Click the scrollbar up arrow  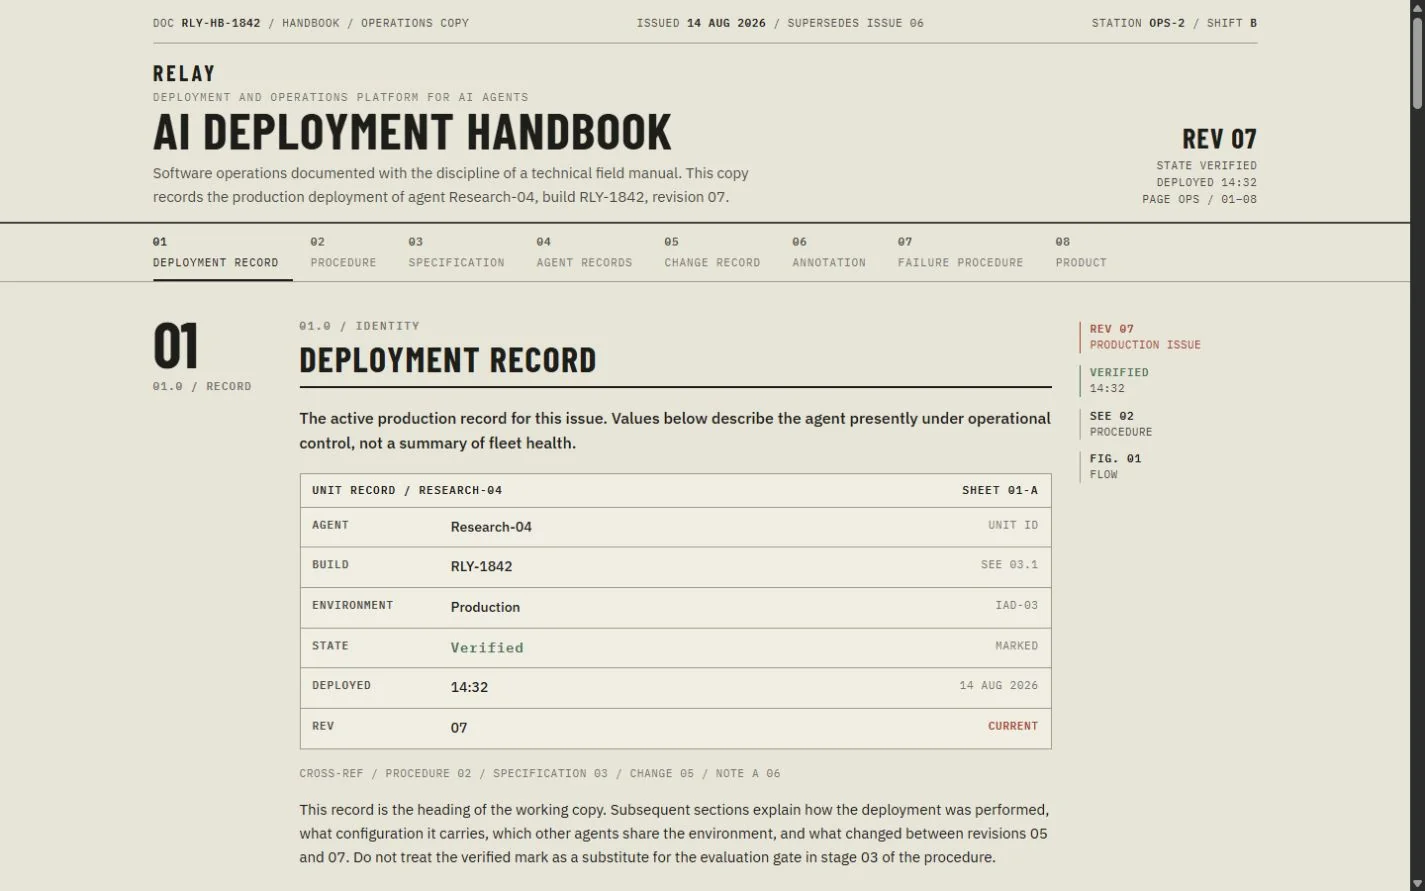pos(1417,7)
